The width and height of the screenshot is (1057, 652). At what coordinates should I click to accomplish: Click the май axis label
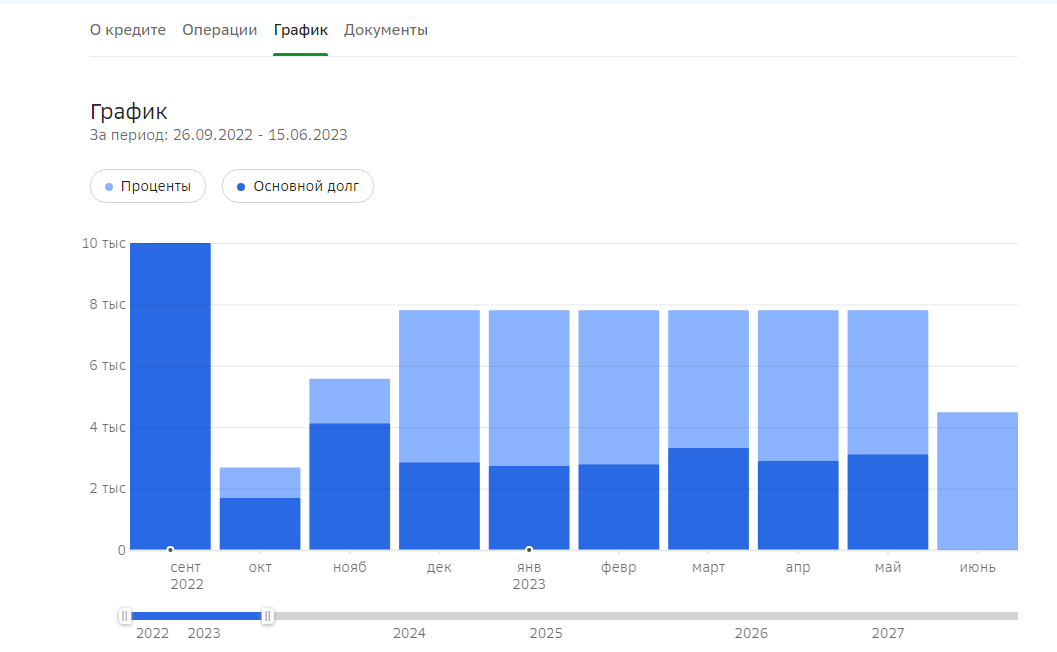[888, 567]
